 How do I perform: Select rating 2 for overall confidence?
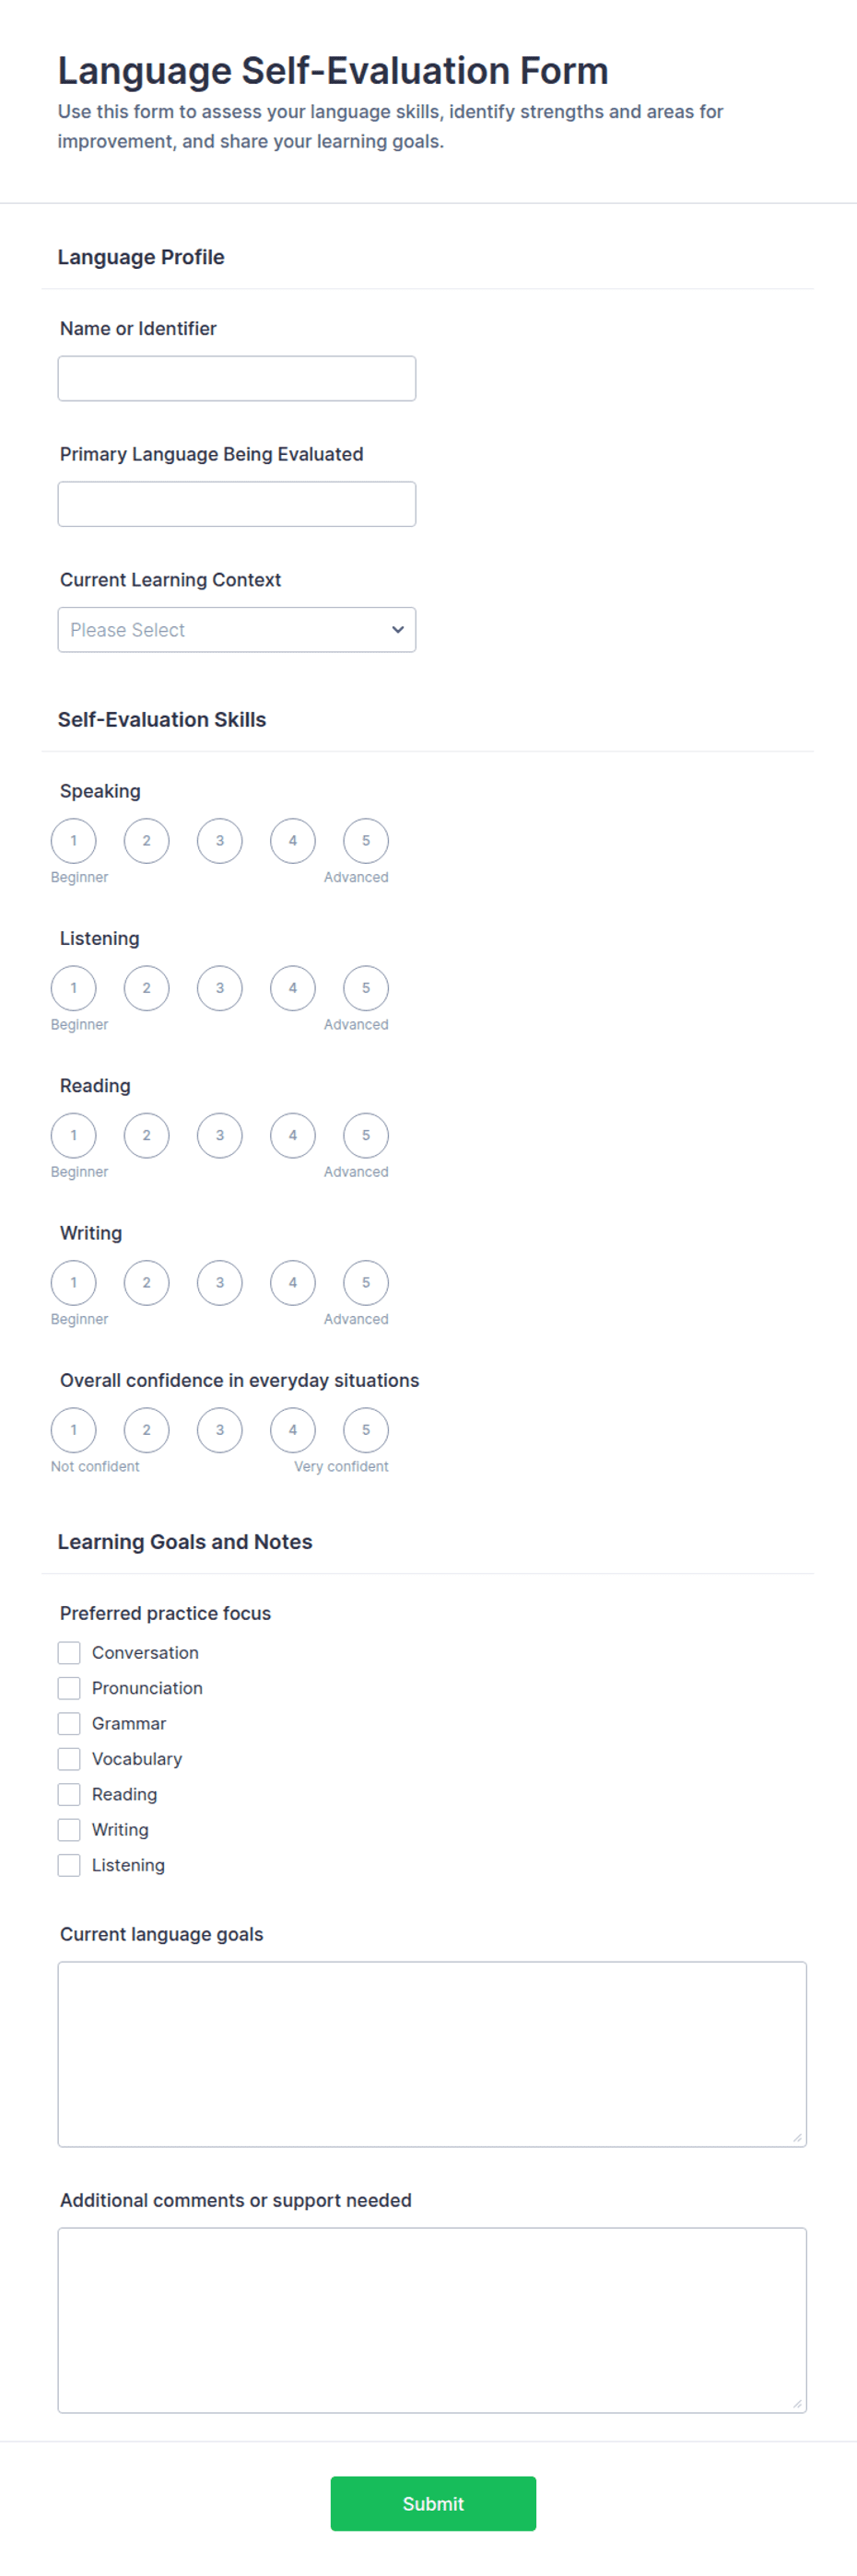tap(147, 1429)
